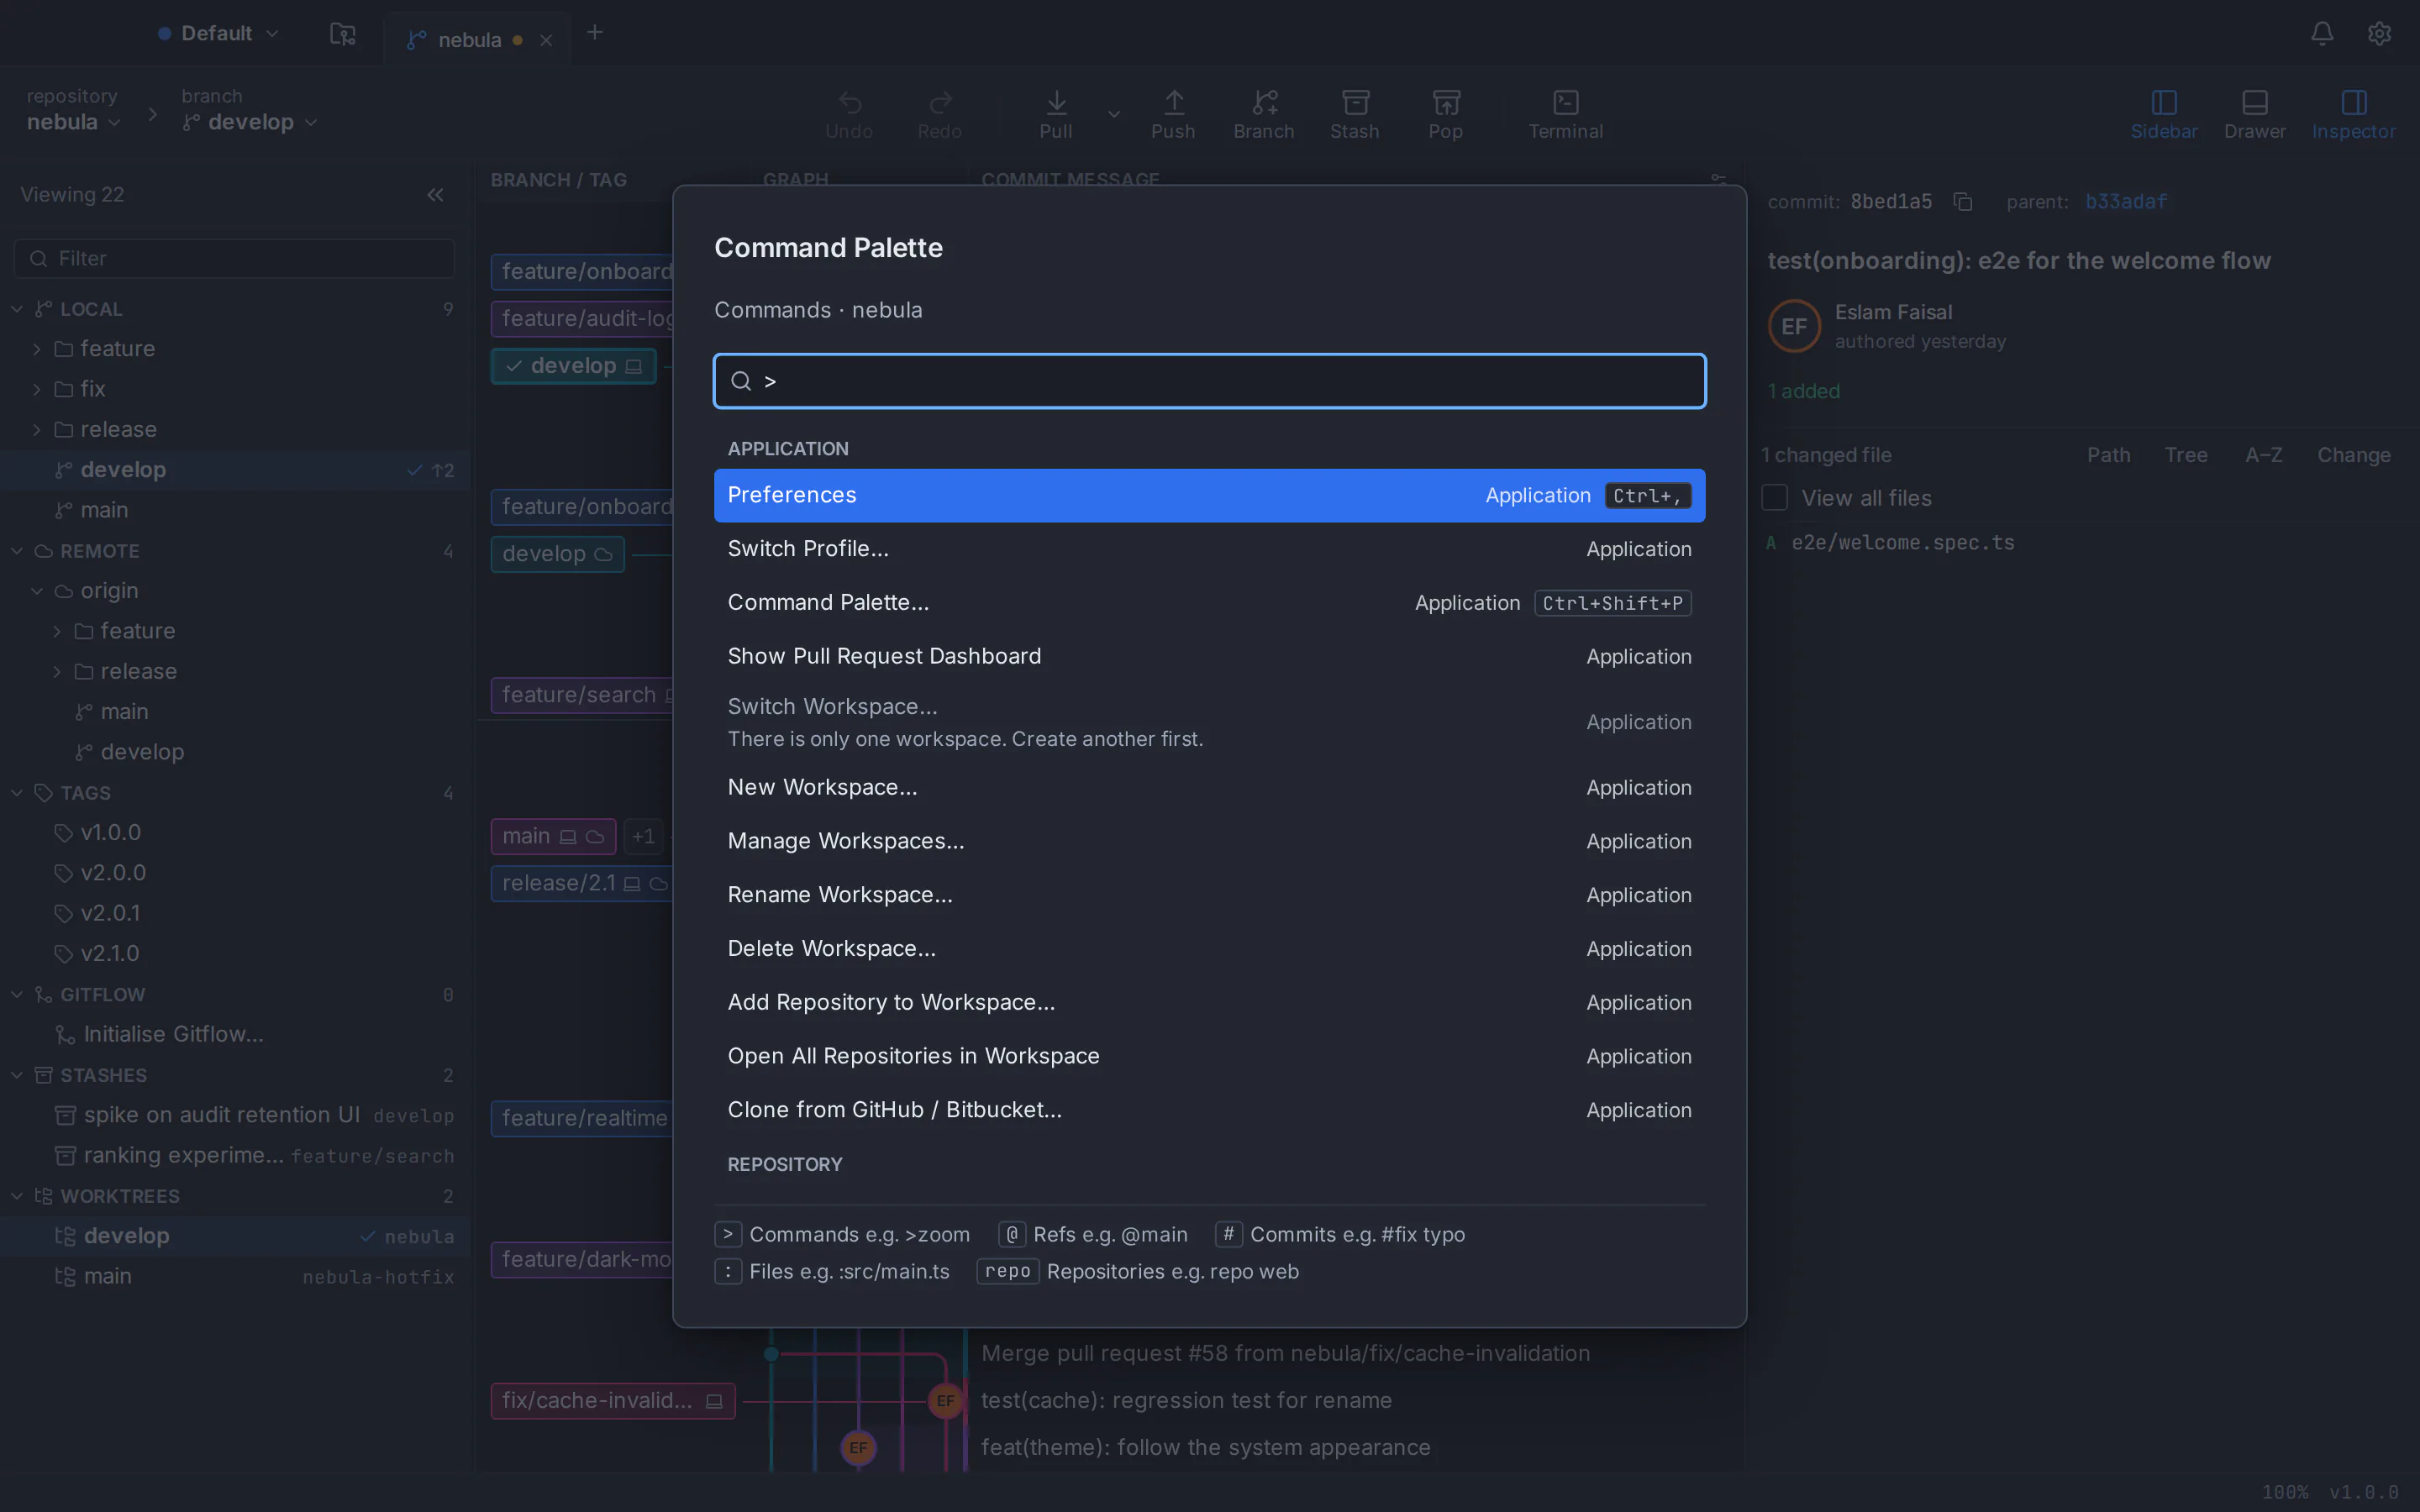Viewport: 2420px width, 1512px height.
Task: Open the notifications bell icon
Action: click(2322, 33)
